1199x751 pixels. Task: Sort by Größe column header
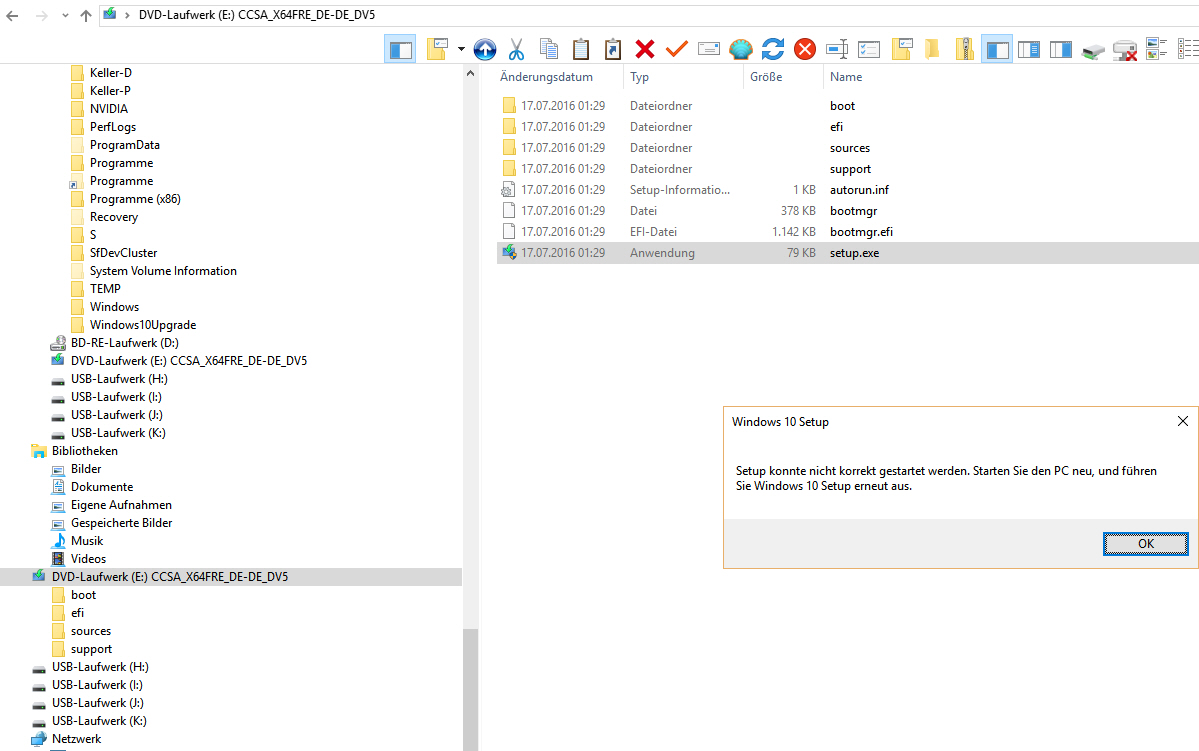tap(766, 77)
